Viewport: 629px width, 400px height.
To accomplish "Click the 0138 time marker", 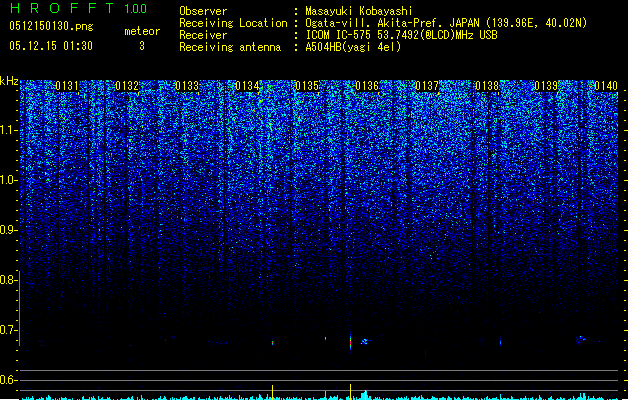I will click(x=487, y=86).
